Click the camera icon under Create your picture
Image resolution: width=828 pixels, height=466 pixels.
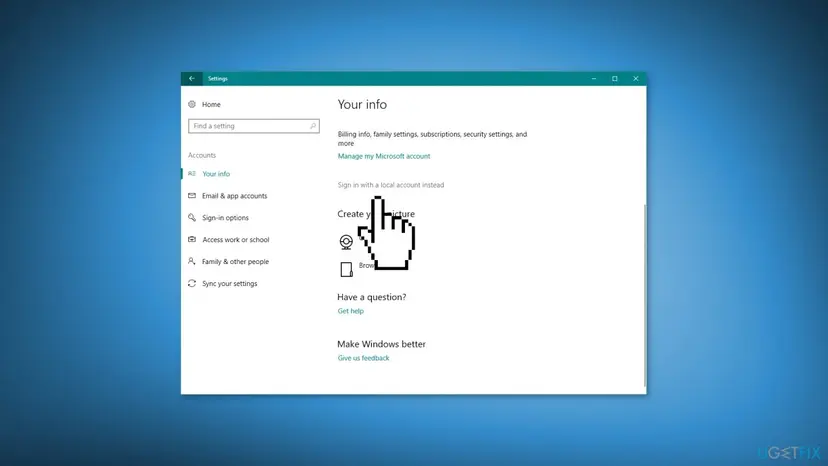pyautogui.click(x=346, y=242)
